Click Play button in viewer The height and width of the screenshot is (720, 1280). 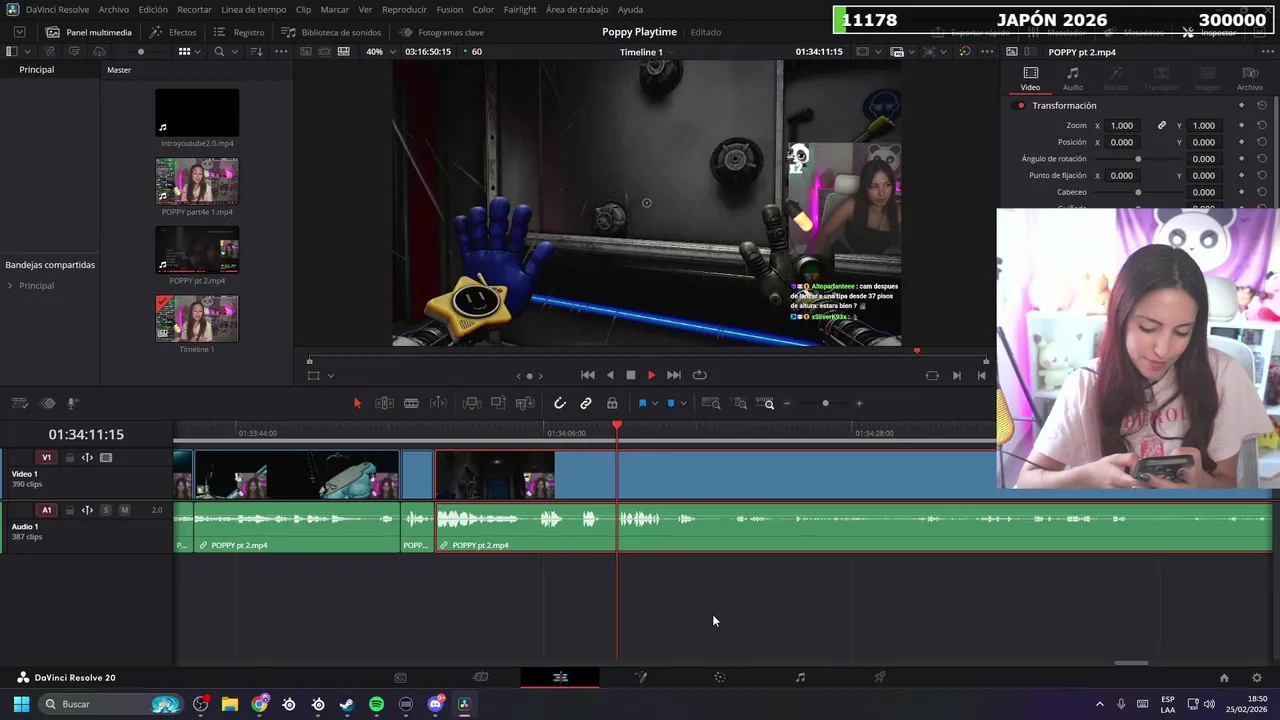651,375
